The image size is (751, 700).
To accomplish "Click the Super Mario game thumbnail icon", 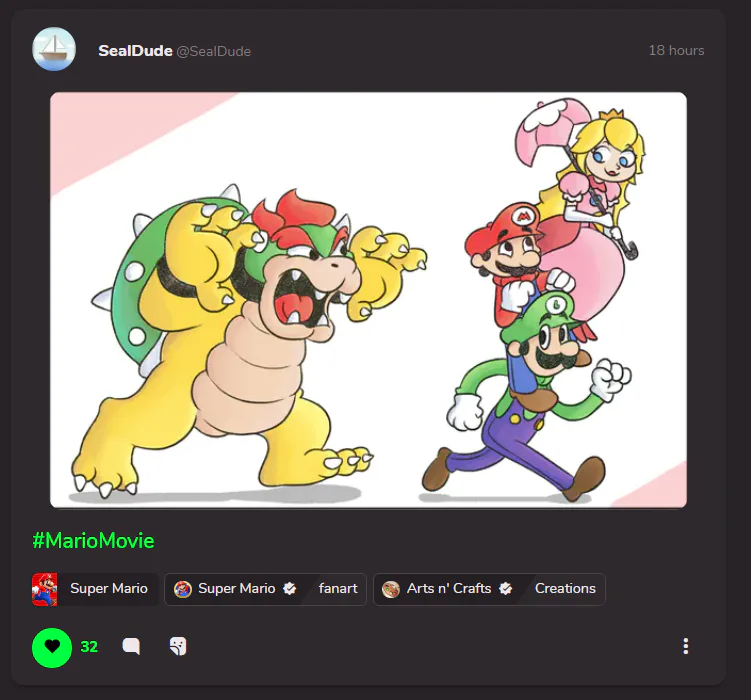I will pos(45,589).
